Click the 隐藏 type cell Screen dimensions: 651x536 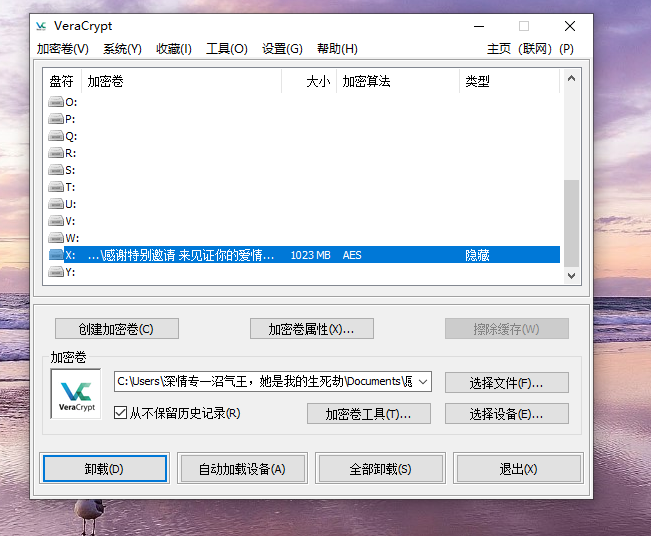[x=477, y=255]
